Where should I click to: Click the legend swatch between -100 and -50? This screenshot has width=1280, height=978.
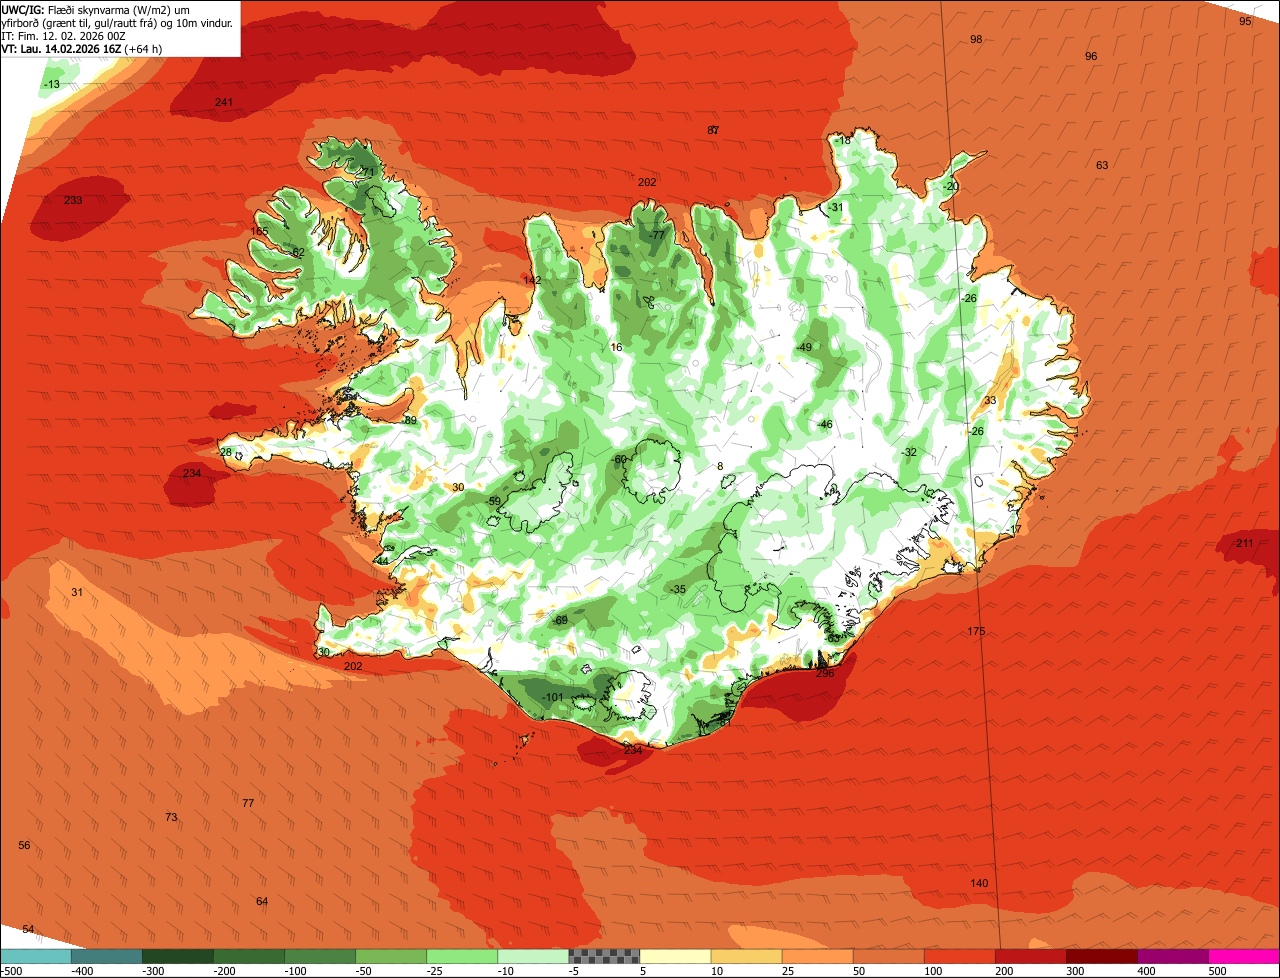coord(320,956)
